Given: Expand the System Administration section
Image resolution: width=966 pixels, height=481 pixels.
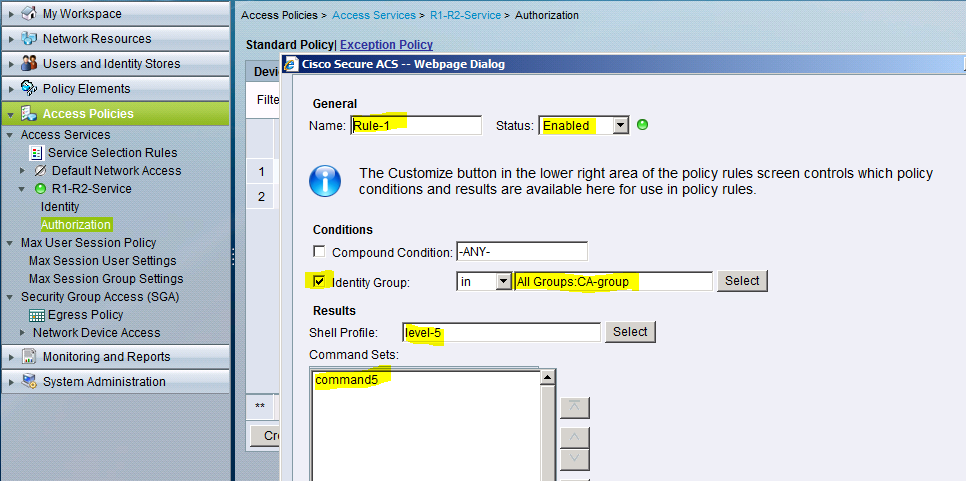Looking at the screenshot, I should 11,382.
